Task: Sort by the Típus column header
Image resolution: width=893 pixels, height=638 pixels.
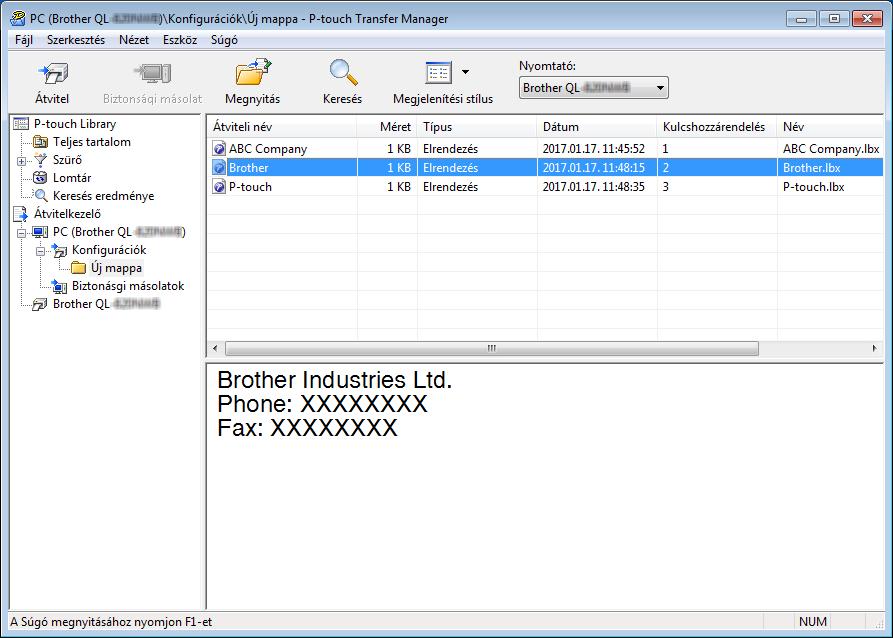Action: (477, 126)
